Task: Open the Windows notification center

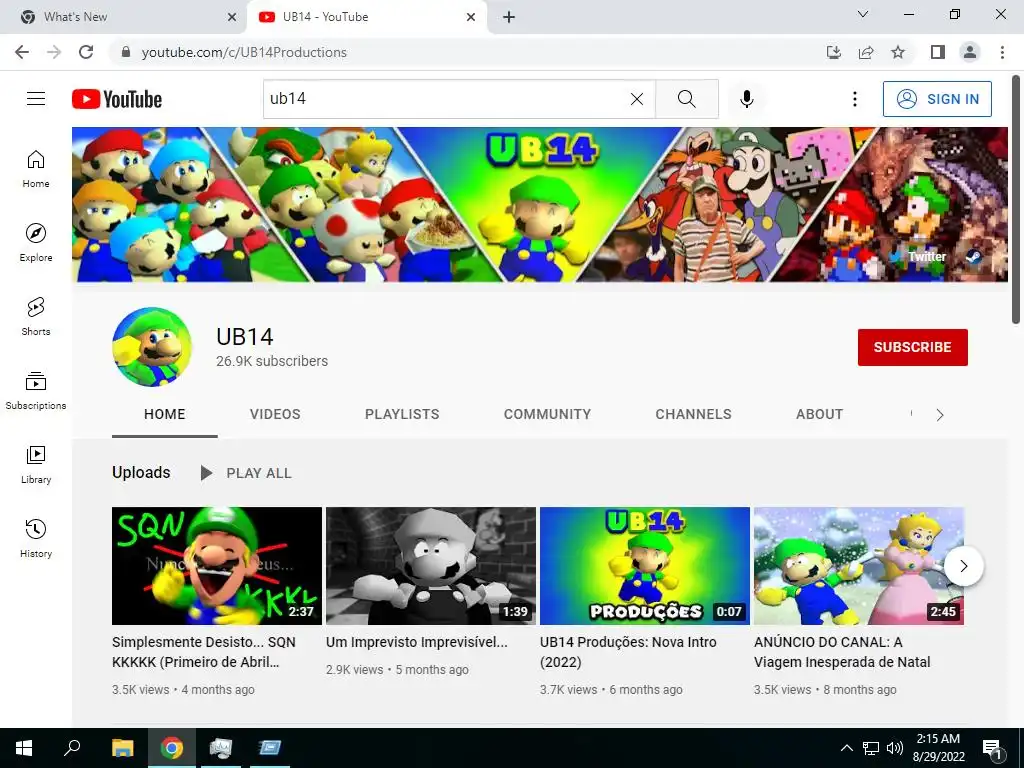Action: click(x=992, y=748)
